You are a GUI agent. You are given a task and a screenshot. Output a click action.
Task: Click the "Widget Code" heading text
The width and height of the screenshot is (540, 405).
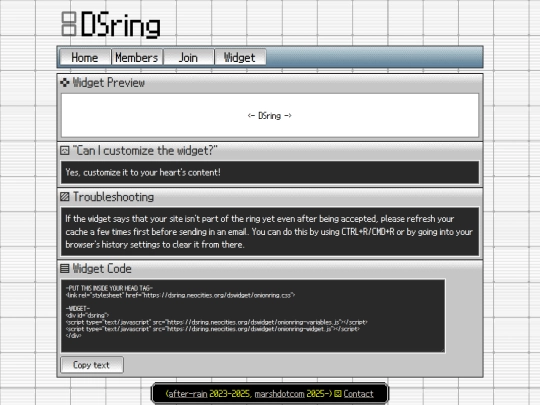click(x=102, y=268)
